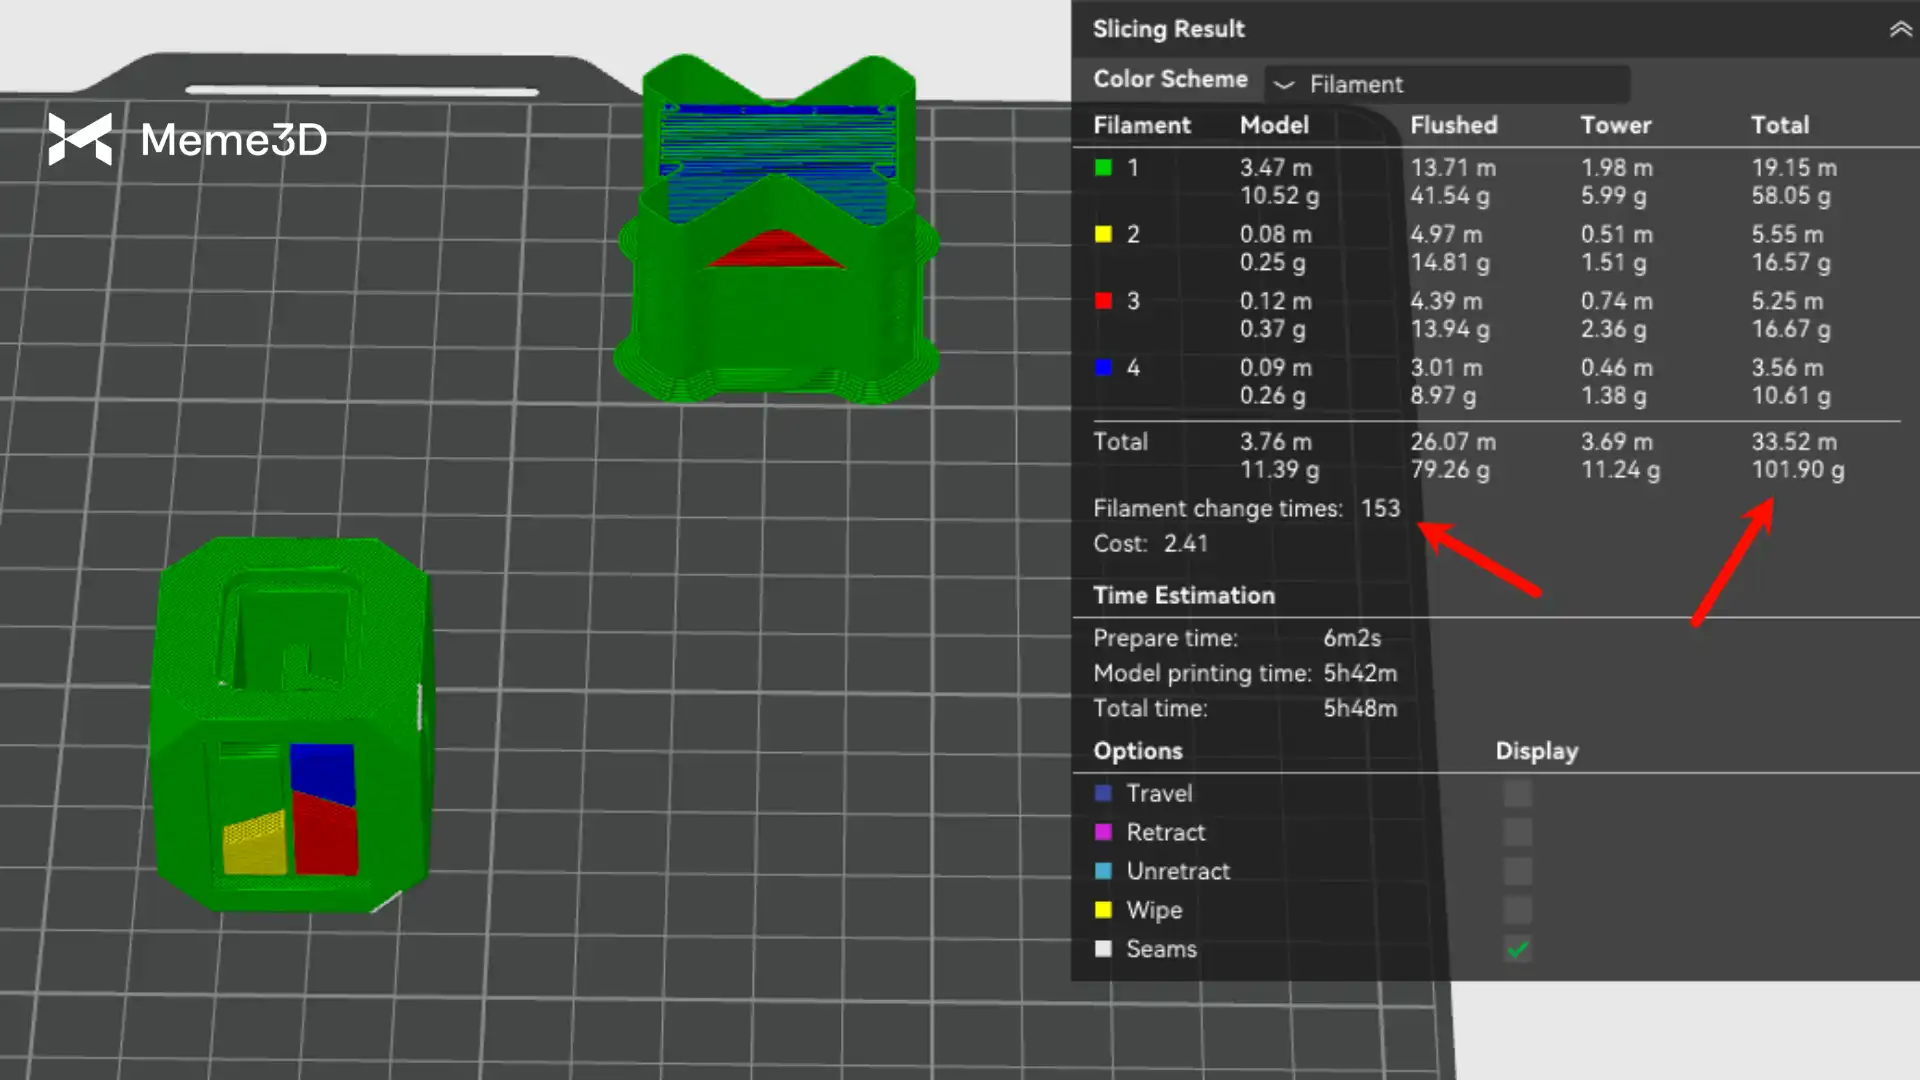This screenshot has width=1920, height=1080.
Task: Enable the Unretract display checkbox
Action: pyautogui.click(x=1517, y=871)
